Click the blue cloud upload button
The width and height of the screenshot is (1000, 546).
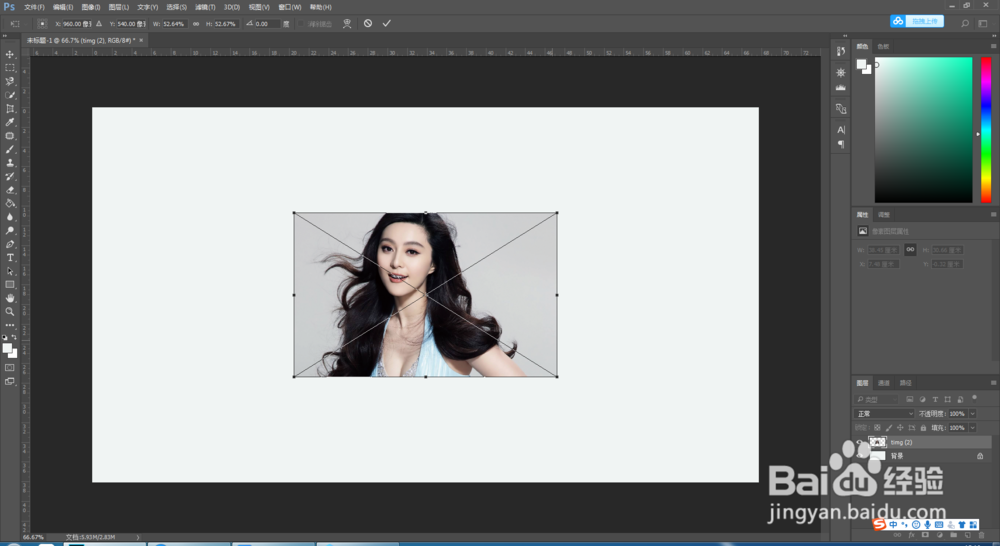point(917,21)
